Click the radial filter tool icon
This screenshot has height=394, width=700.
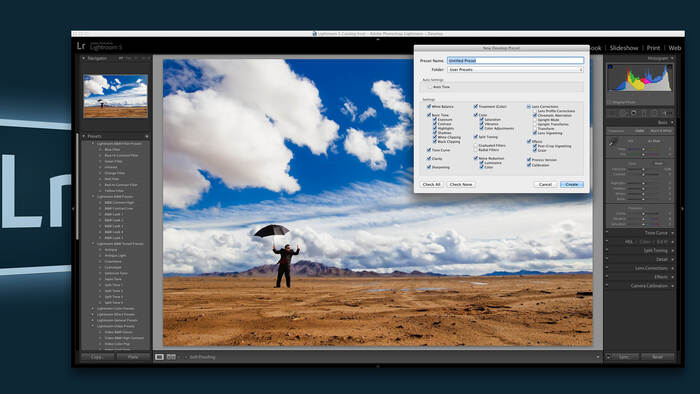(654, 113)
